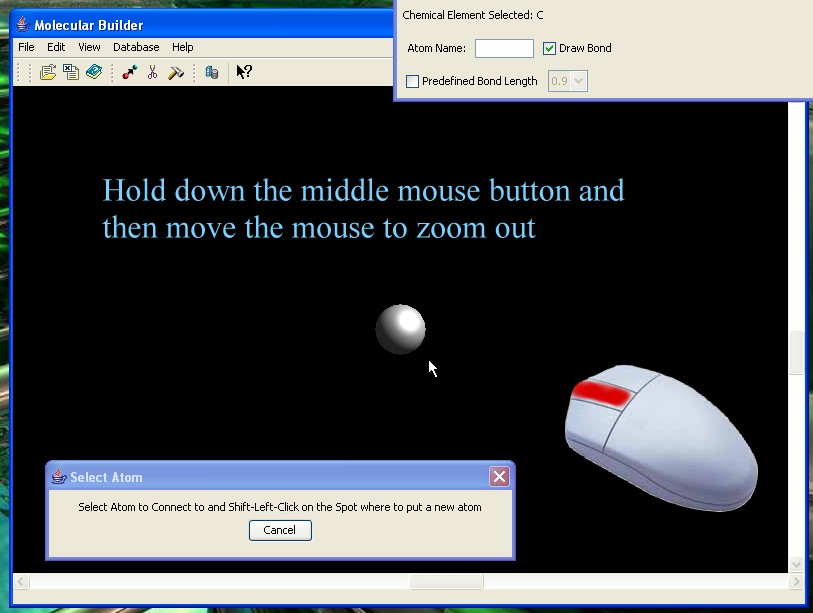Enable the Predefined Bond Length checkbox
The width and height of the screenshot is (813, 613).
[412, 81]
